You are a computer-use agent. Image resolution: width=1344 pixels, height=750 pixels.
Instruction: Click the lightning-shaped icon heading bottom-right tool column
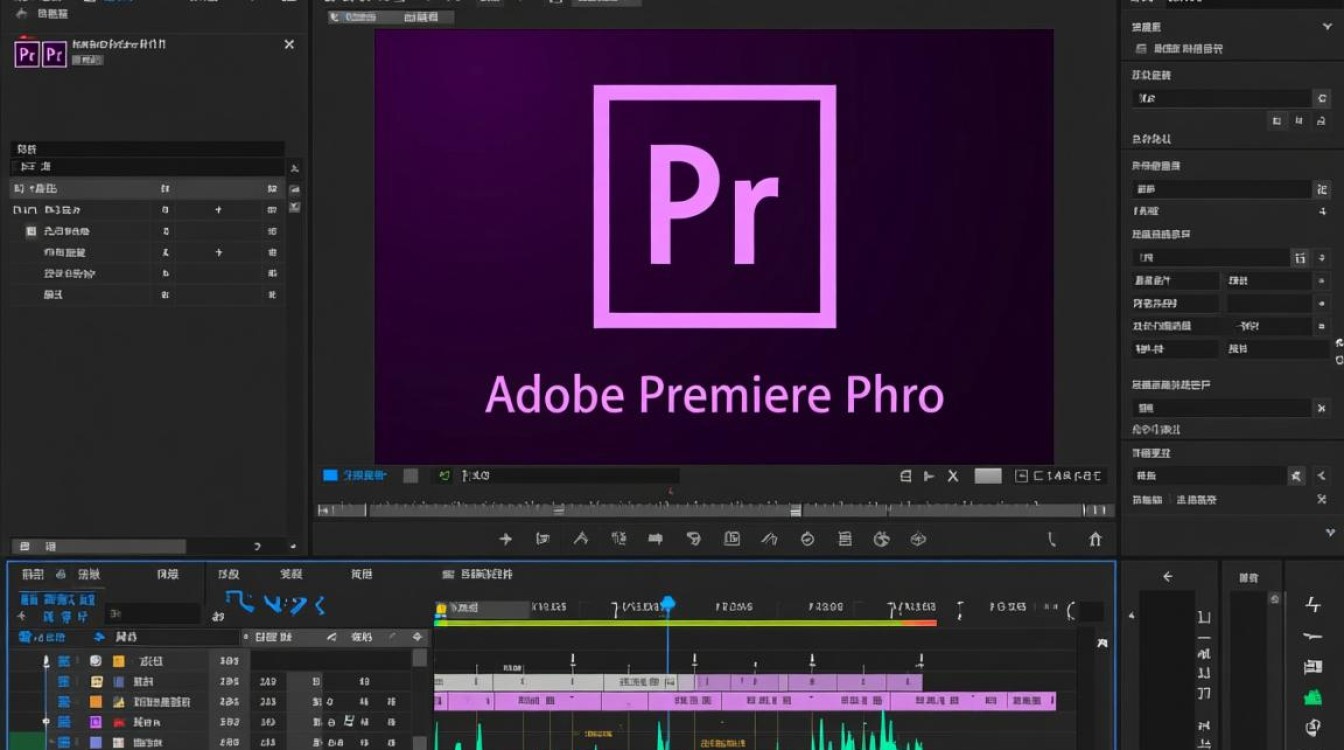(1313, 605)
